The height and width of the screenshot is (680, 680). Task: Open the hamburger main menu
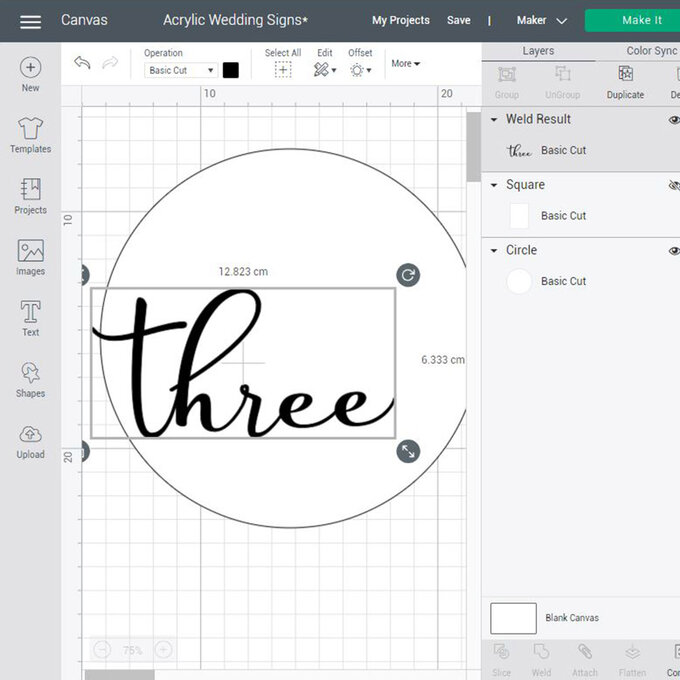pyautogui.click(x=31, y=21)
